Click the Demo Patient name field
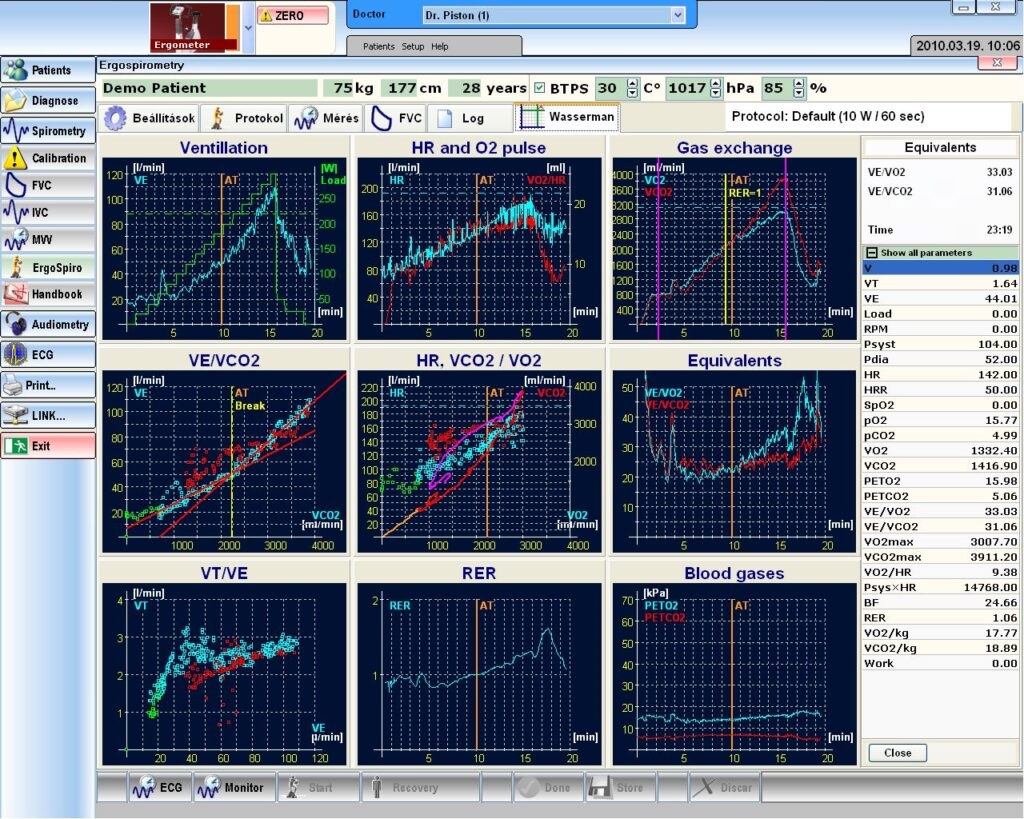1024x819 pixels. click(x=209, y=88)
